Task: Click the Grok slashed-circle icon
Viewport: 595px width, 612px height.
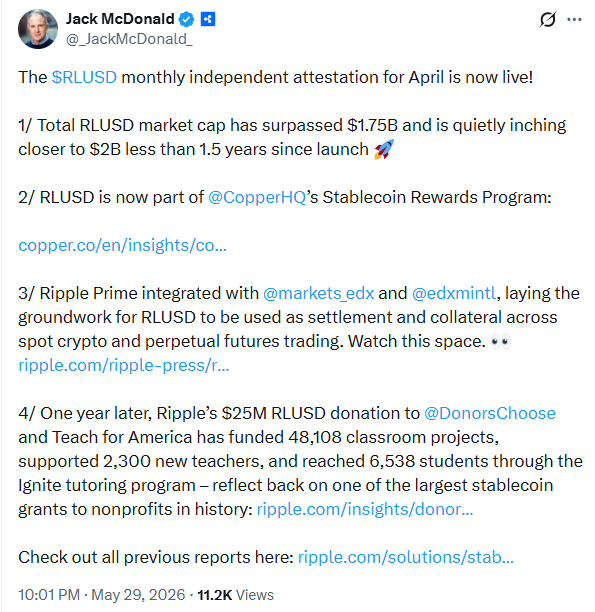Action: click(547, 20)
